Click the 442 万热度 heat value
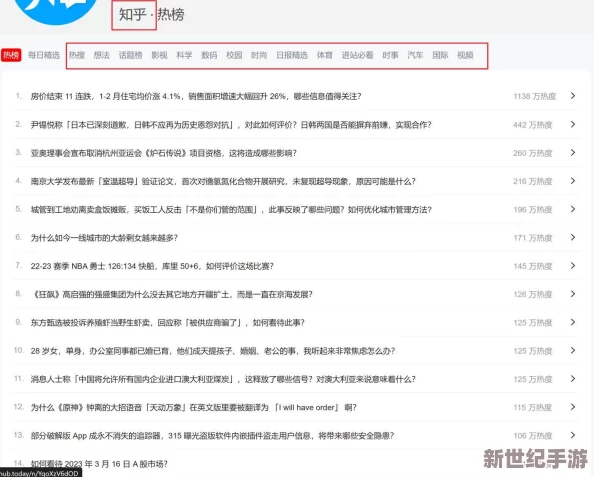The width and height of the screenshot is (594, 477). point(533,125)
